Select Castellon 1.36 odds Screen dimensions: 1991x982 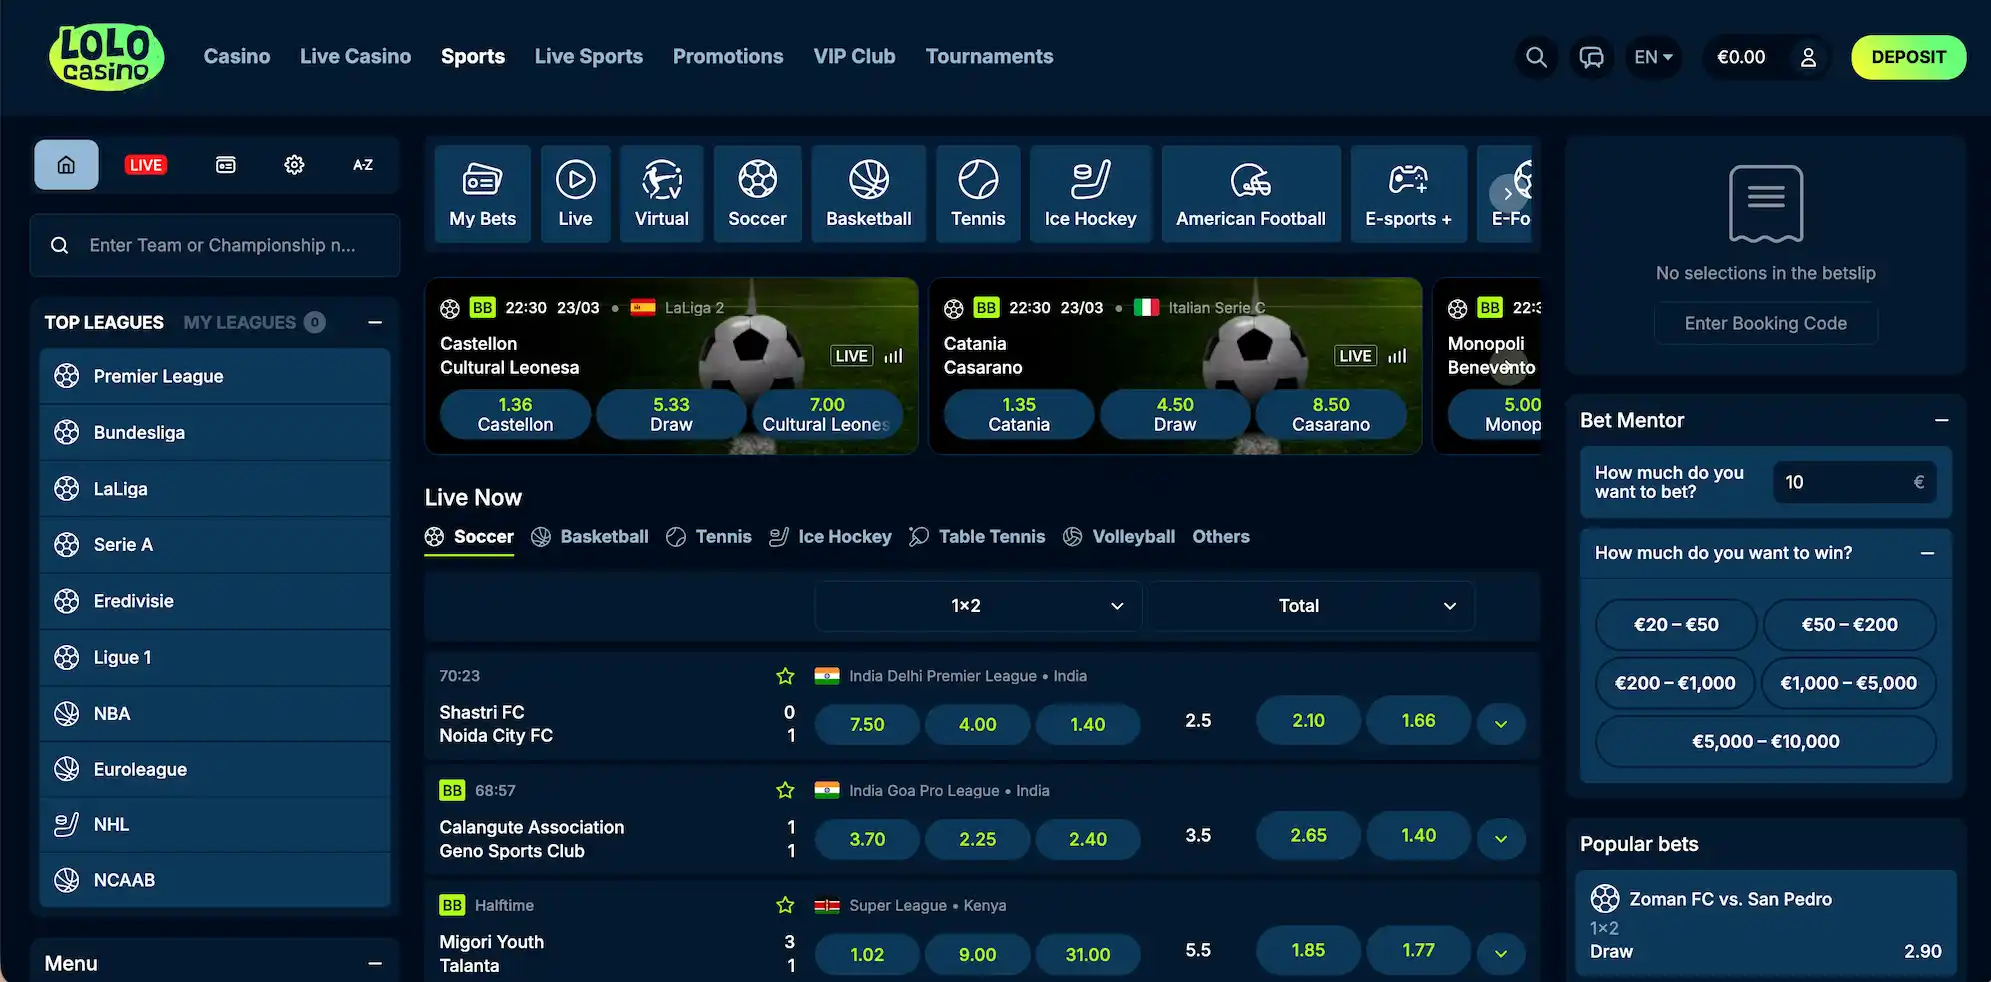click(x=515, y=414)
